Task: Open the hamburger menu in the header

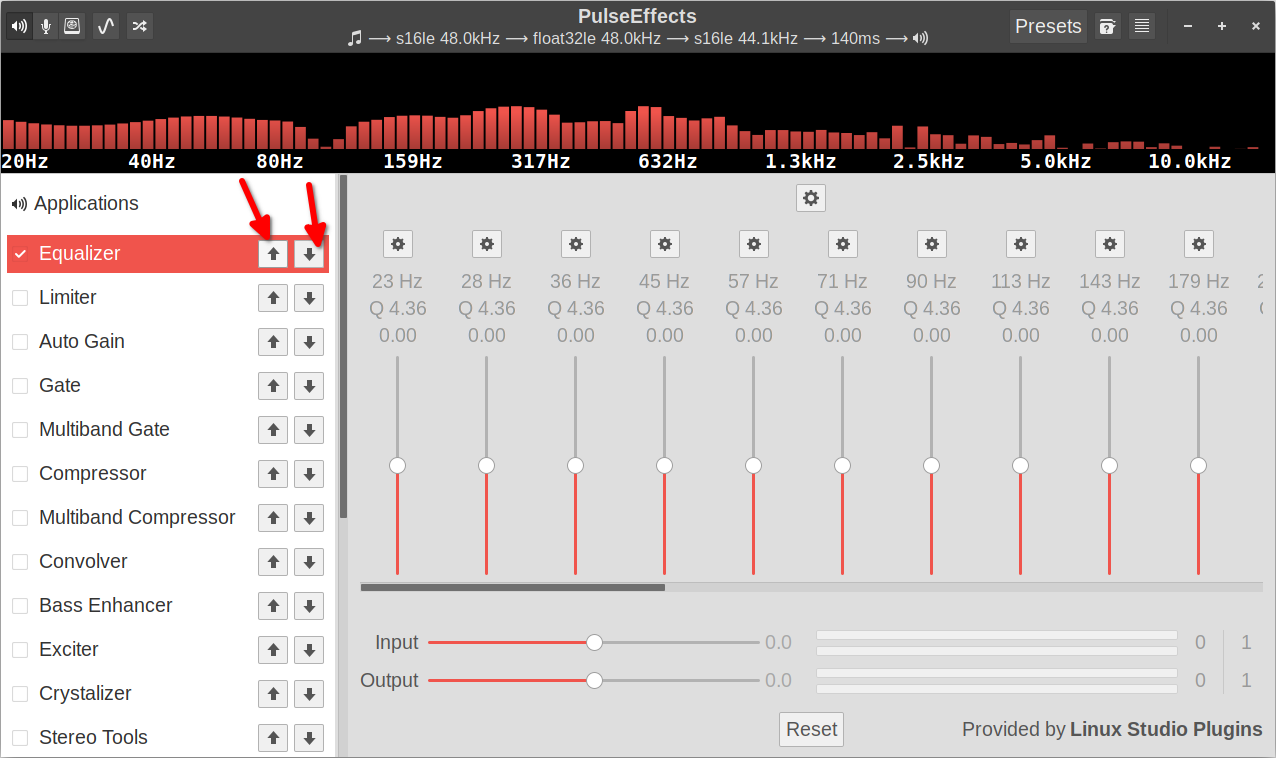Action: [1142, 26]
